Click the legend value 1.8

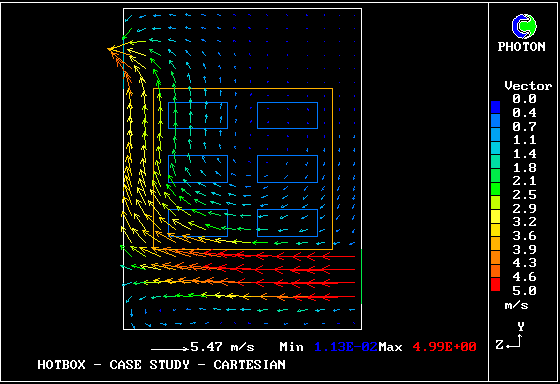pos(524,168)
